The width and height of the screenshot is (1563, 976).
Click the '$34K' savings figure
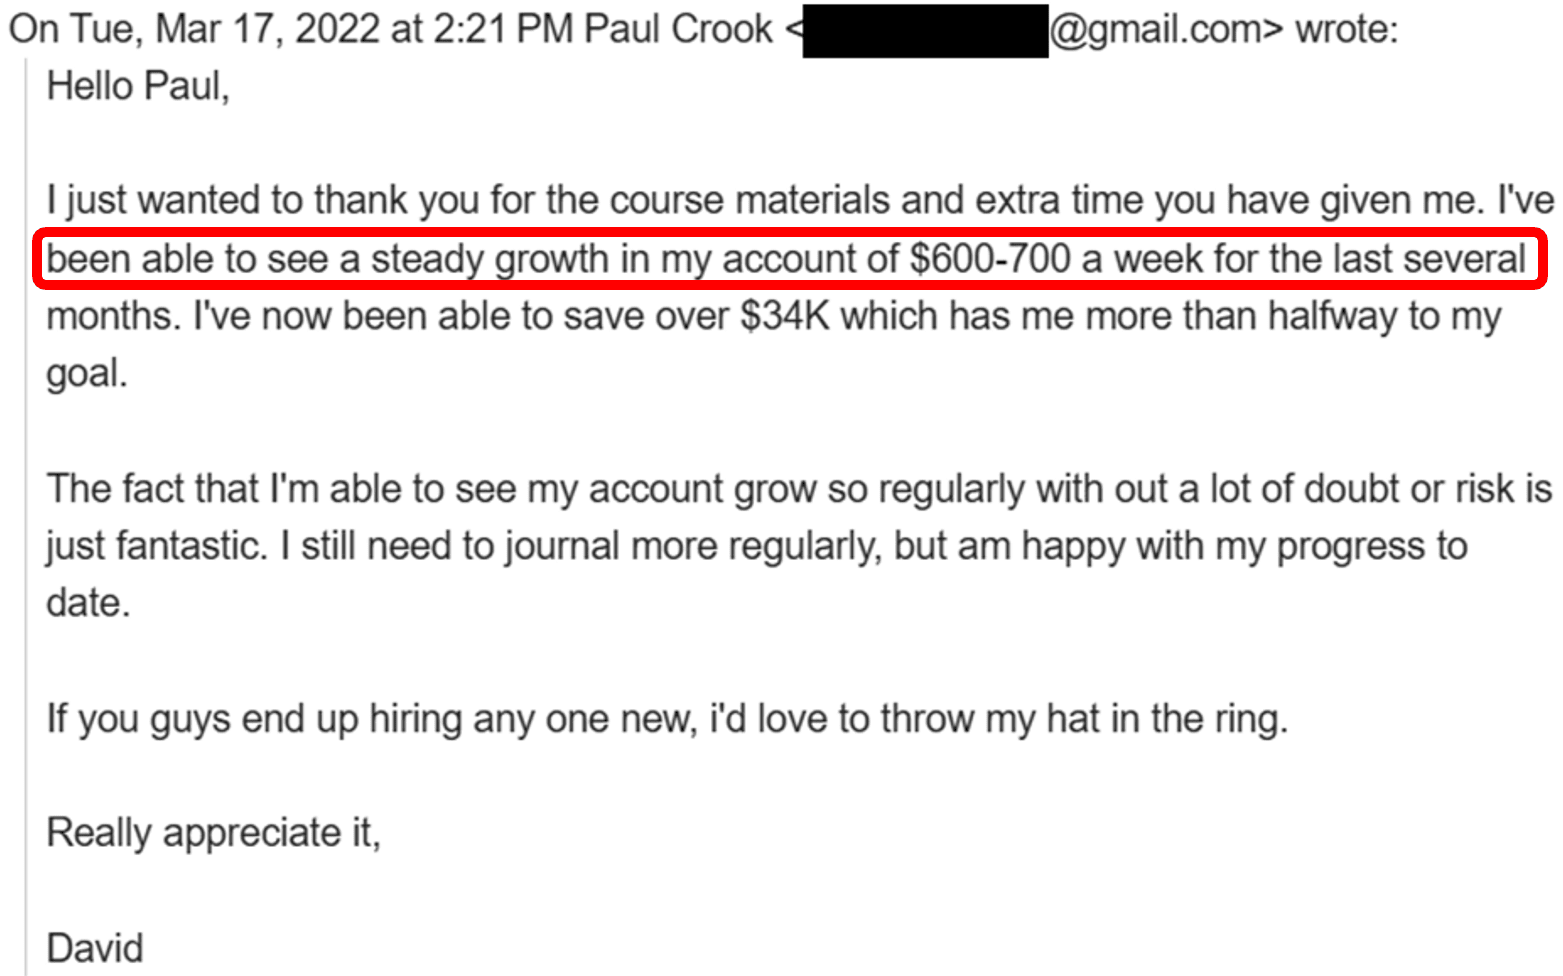785,316
